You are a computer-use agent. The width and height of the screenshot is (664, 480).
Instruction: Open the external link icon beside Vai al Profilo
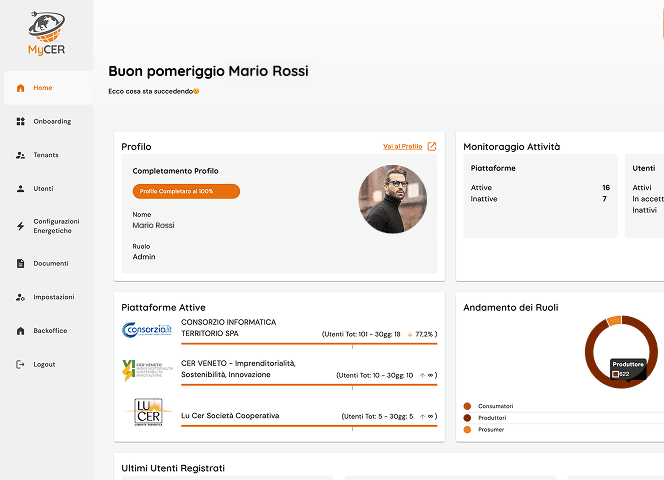pos(432,147)
